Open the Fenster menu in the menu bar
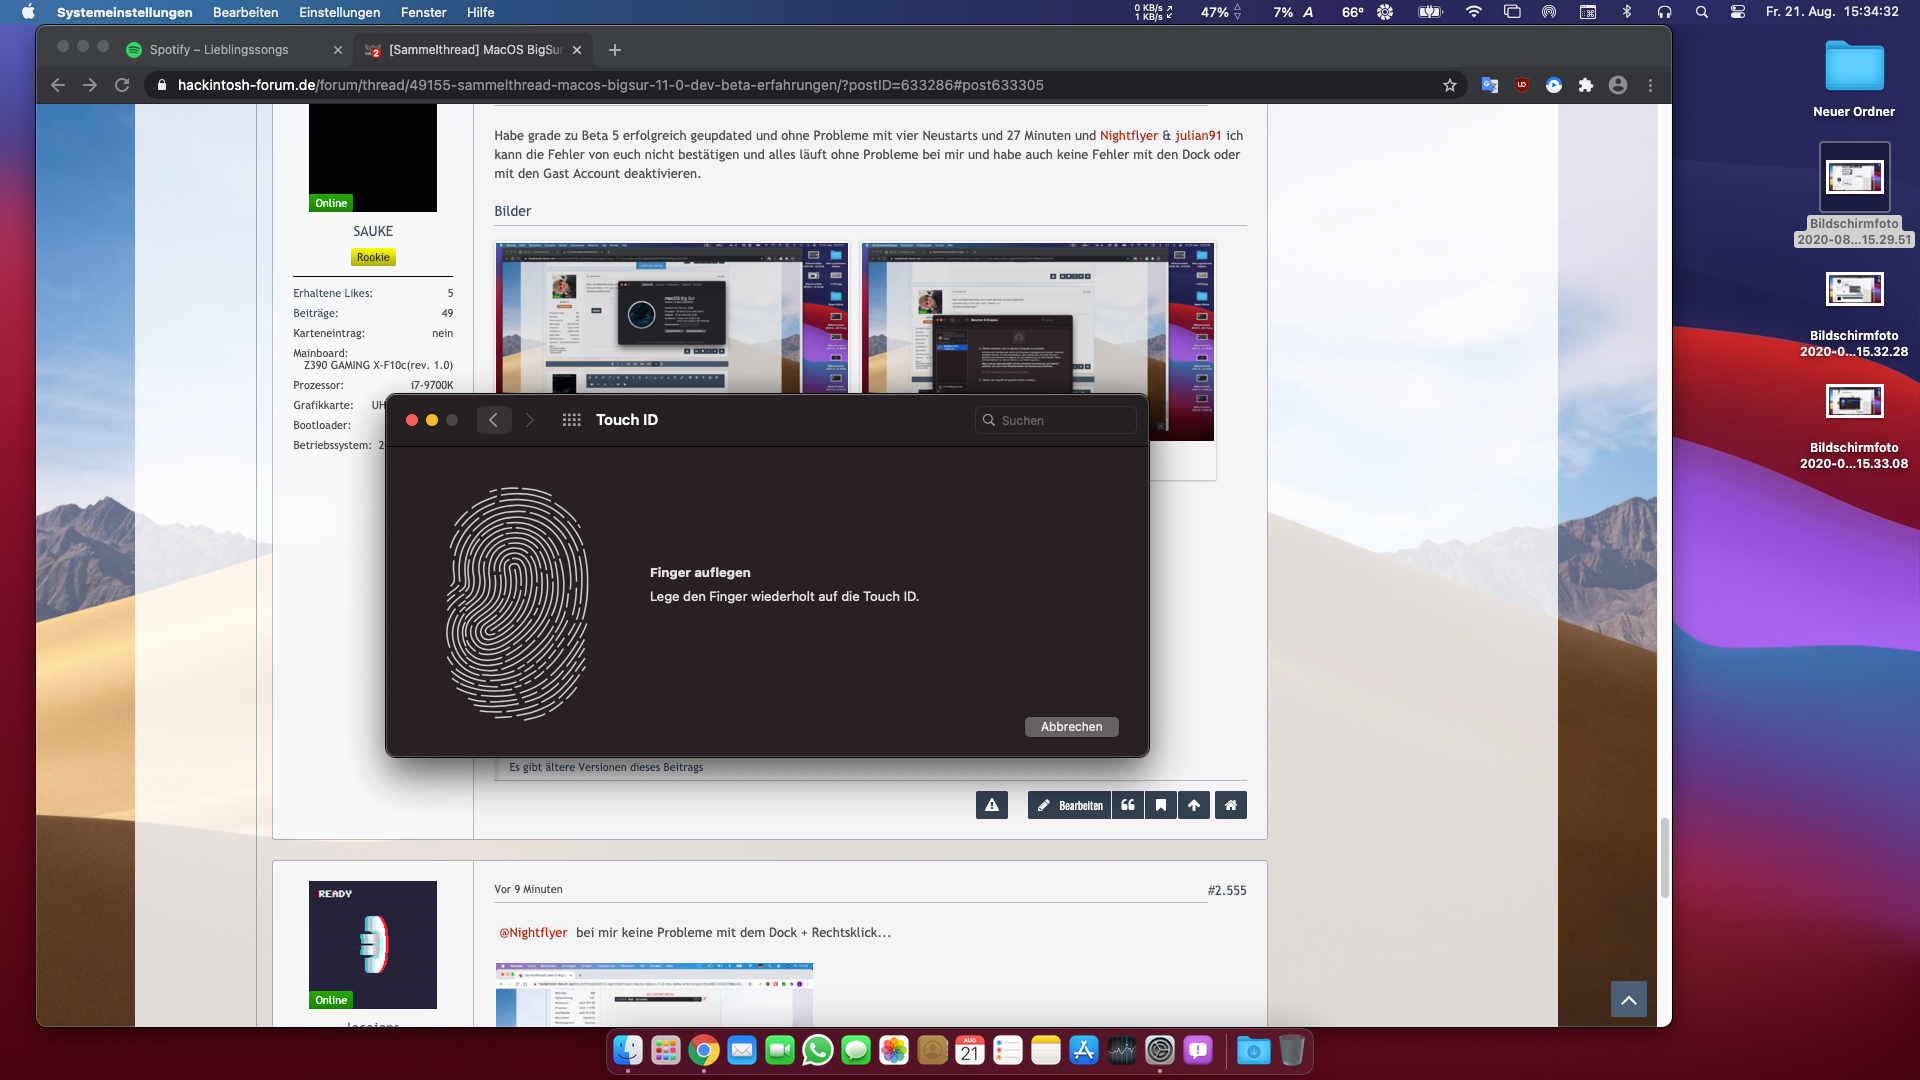 (423, 12)
